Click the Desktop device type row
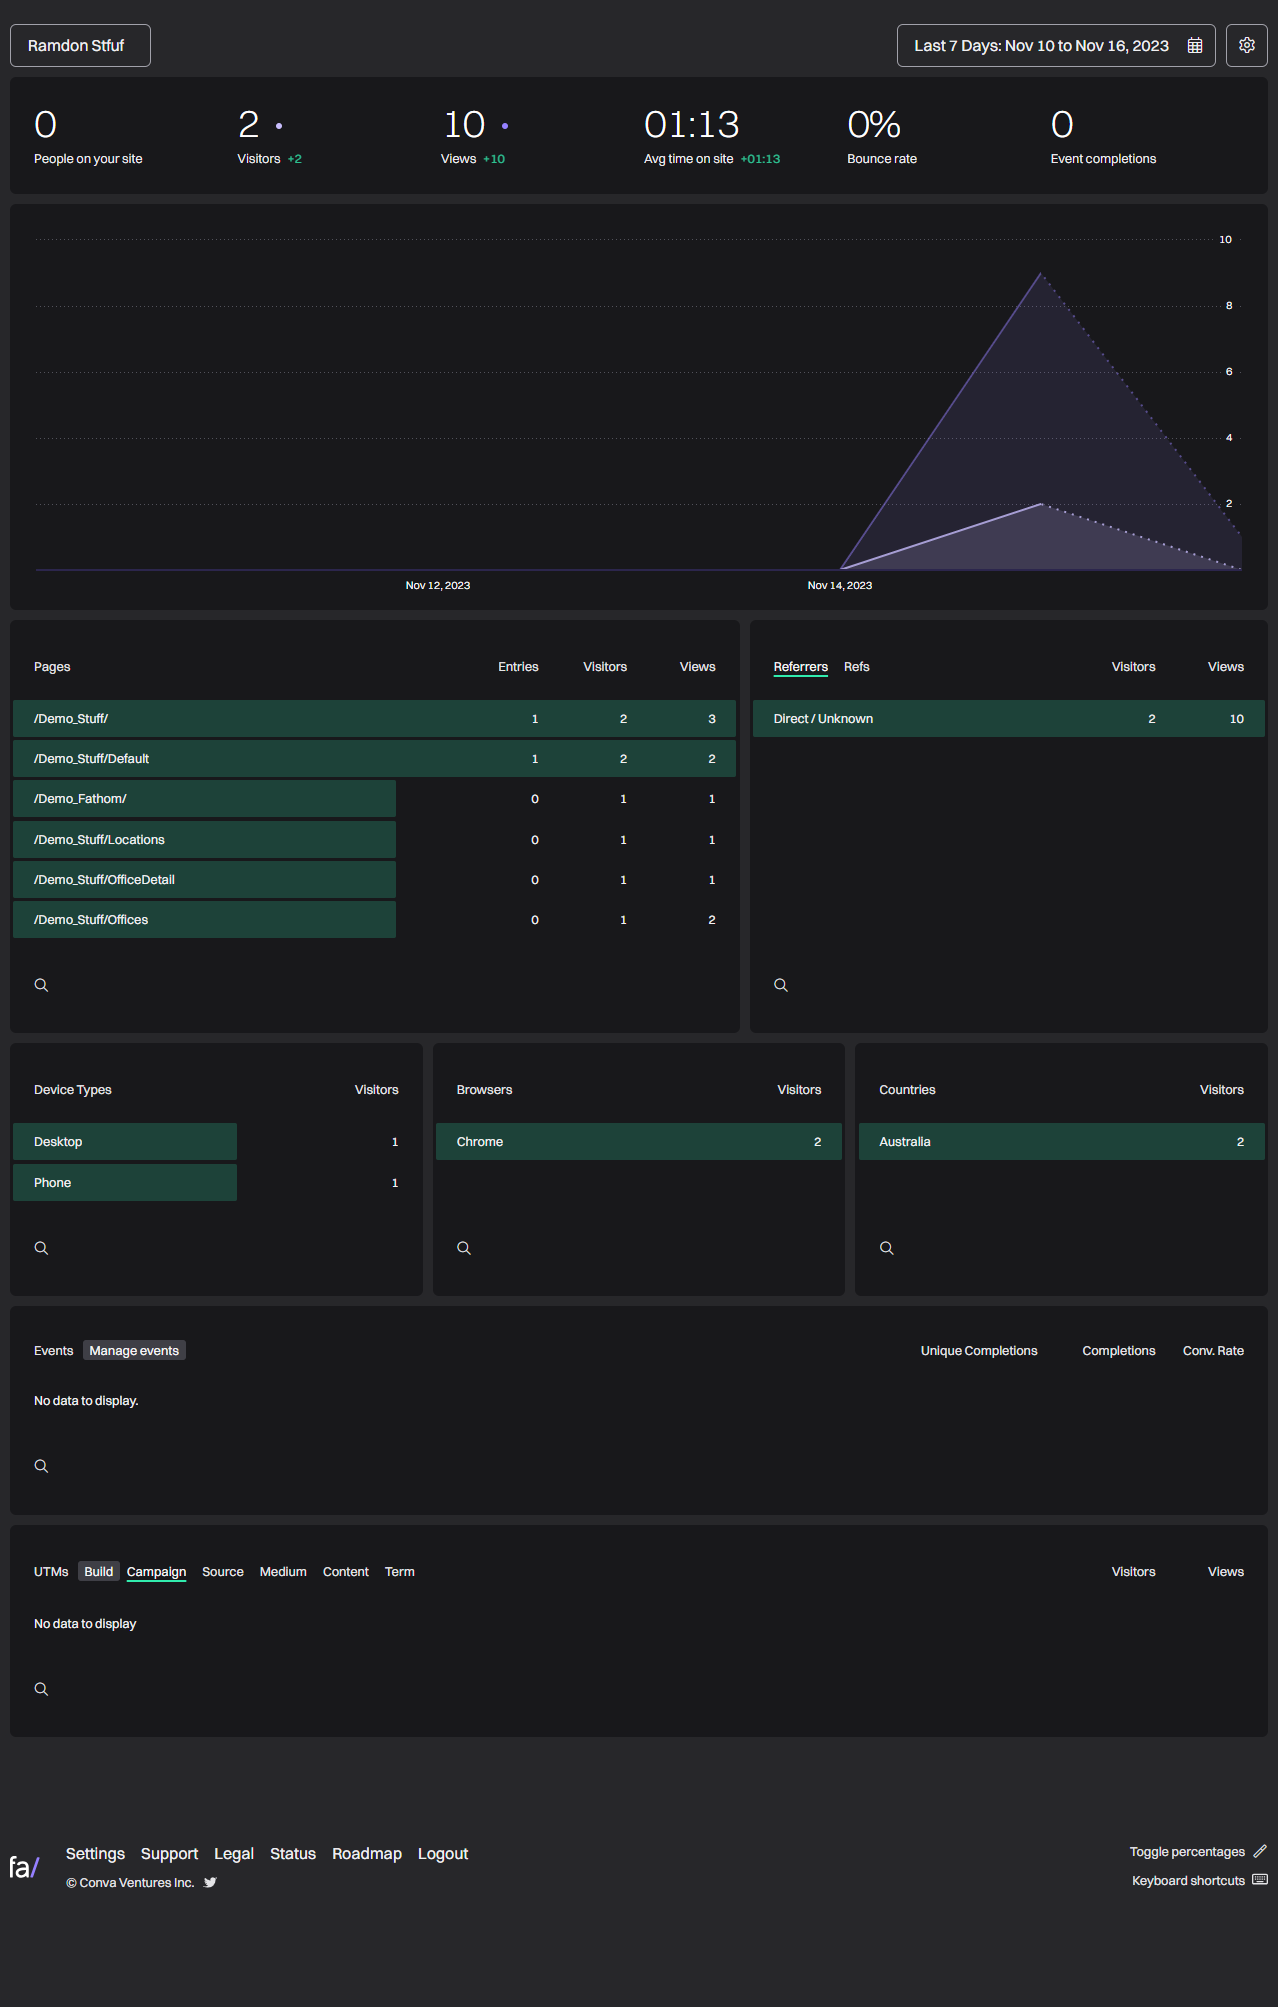Viewport: 1278px width, 2007px height. tap(216, 1142)
